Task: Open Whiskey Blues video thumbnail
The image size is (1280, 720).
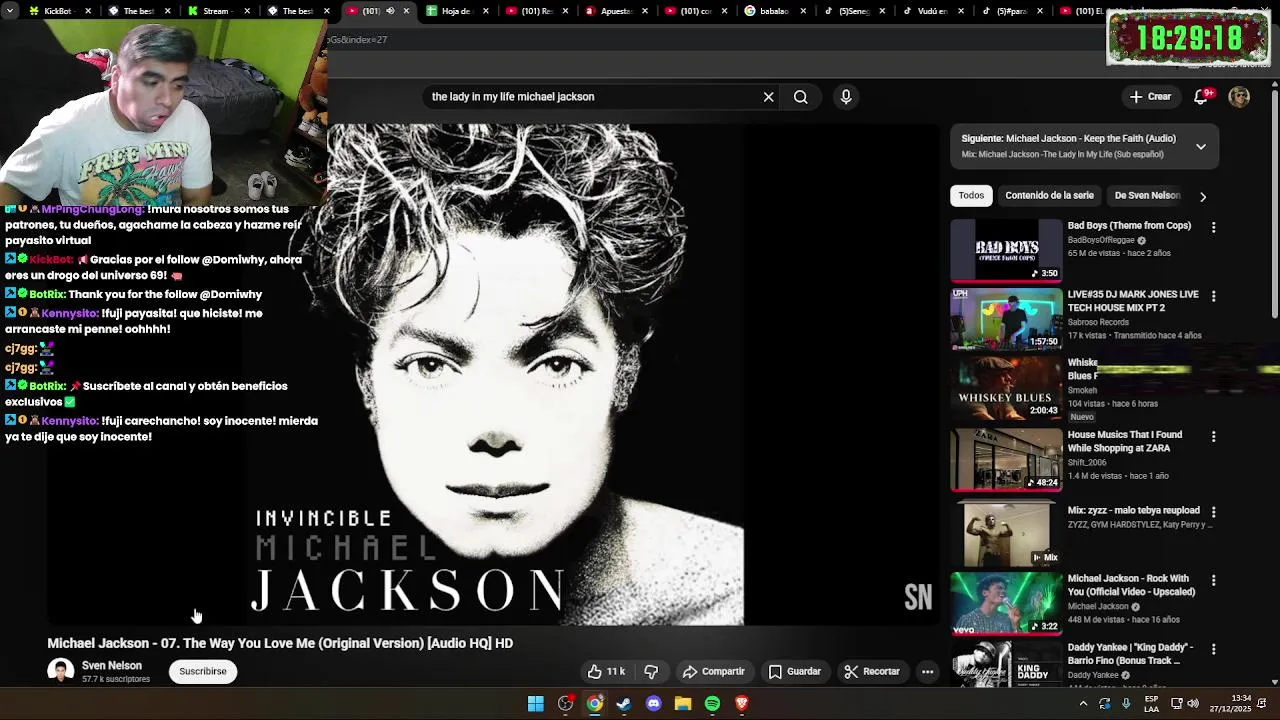Action: click(1006, 388)
